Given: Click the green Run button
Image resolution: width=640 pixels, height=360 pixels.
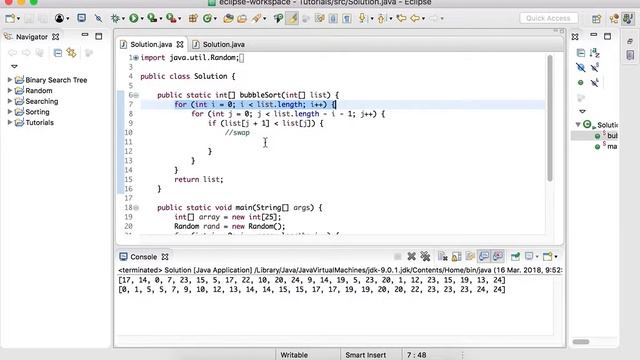Looking at the screenshot, I should [133, 18].
